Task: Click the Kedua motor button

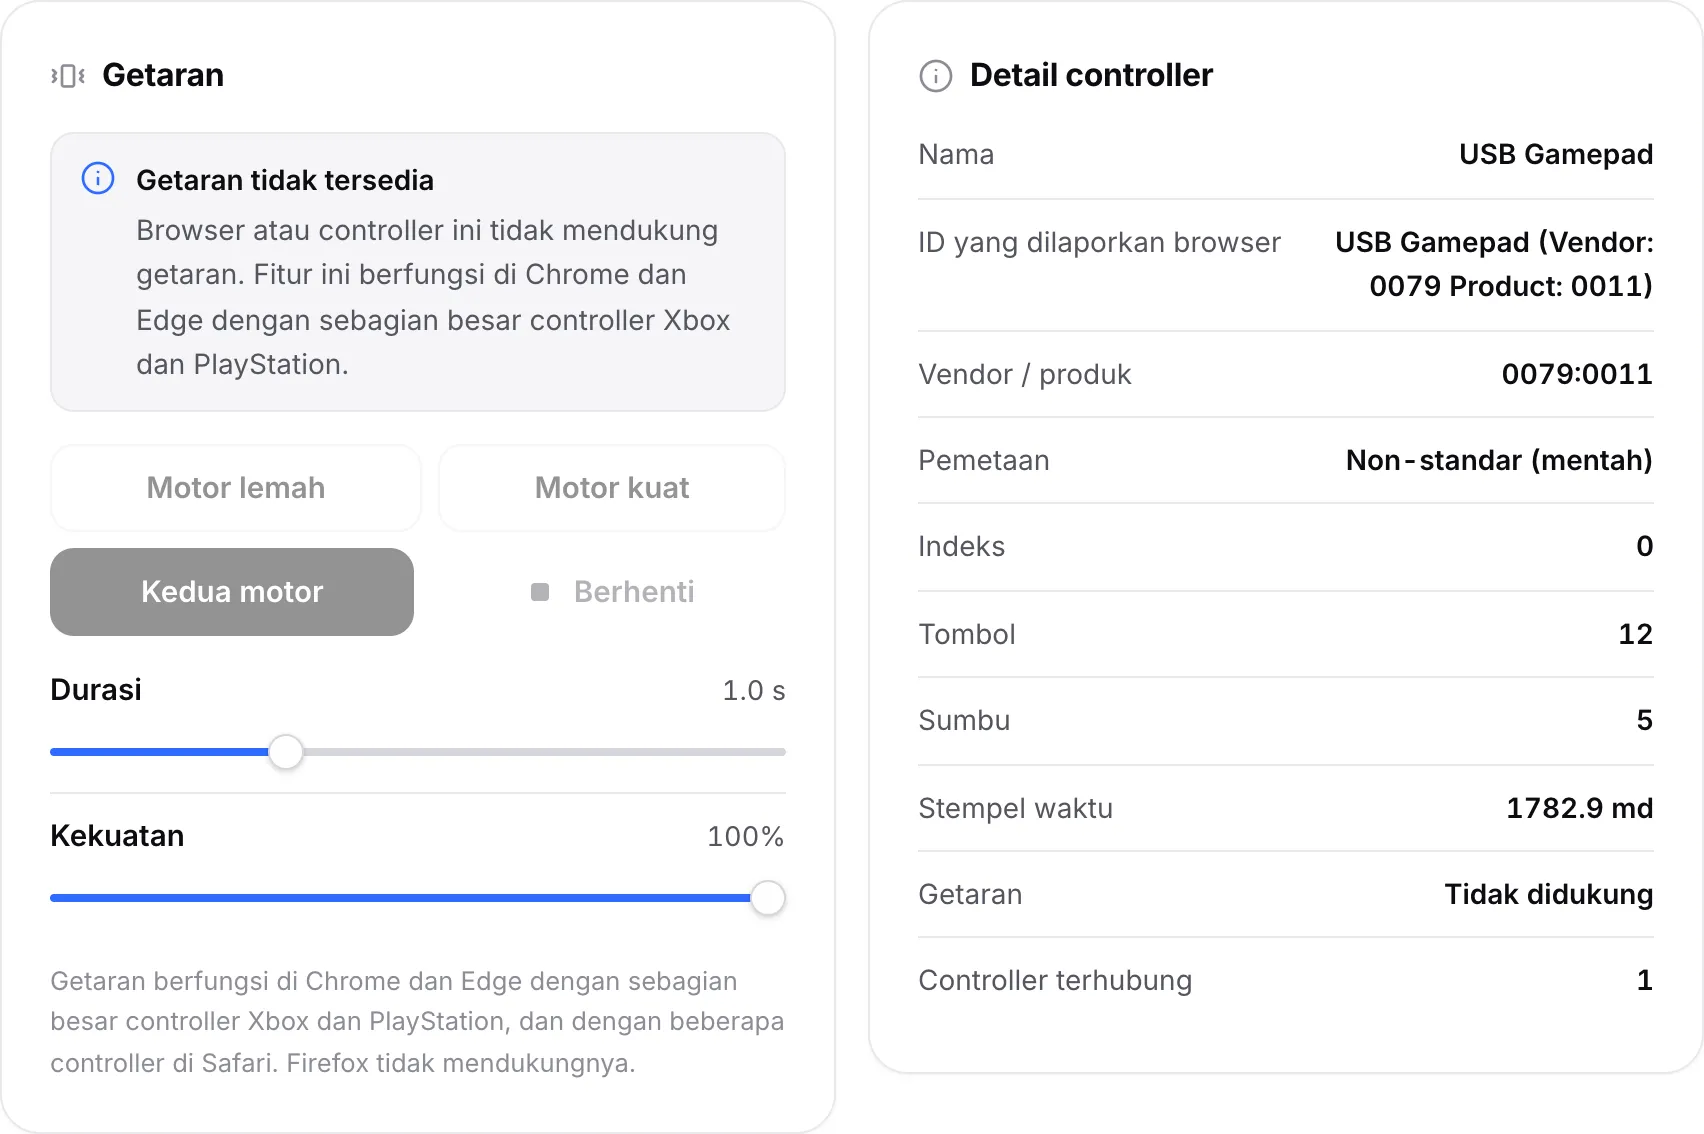Action: [x=232, y=592]
